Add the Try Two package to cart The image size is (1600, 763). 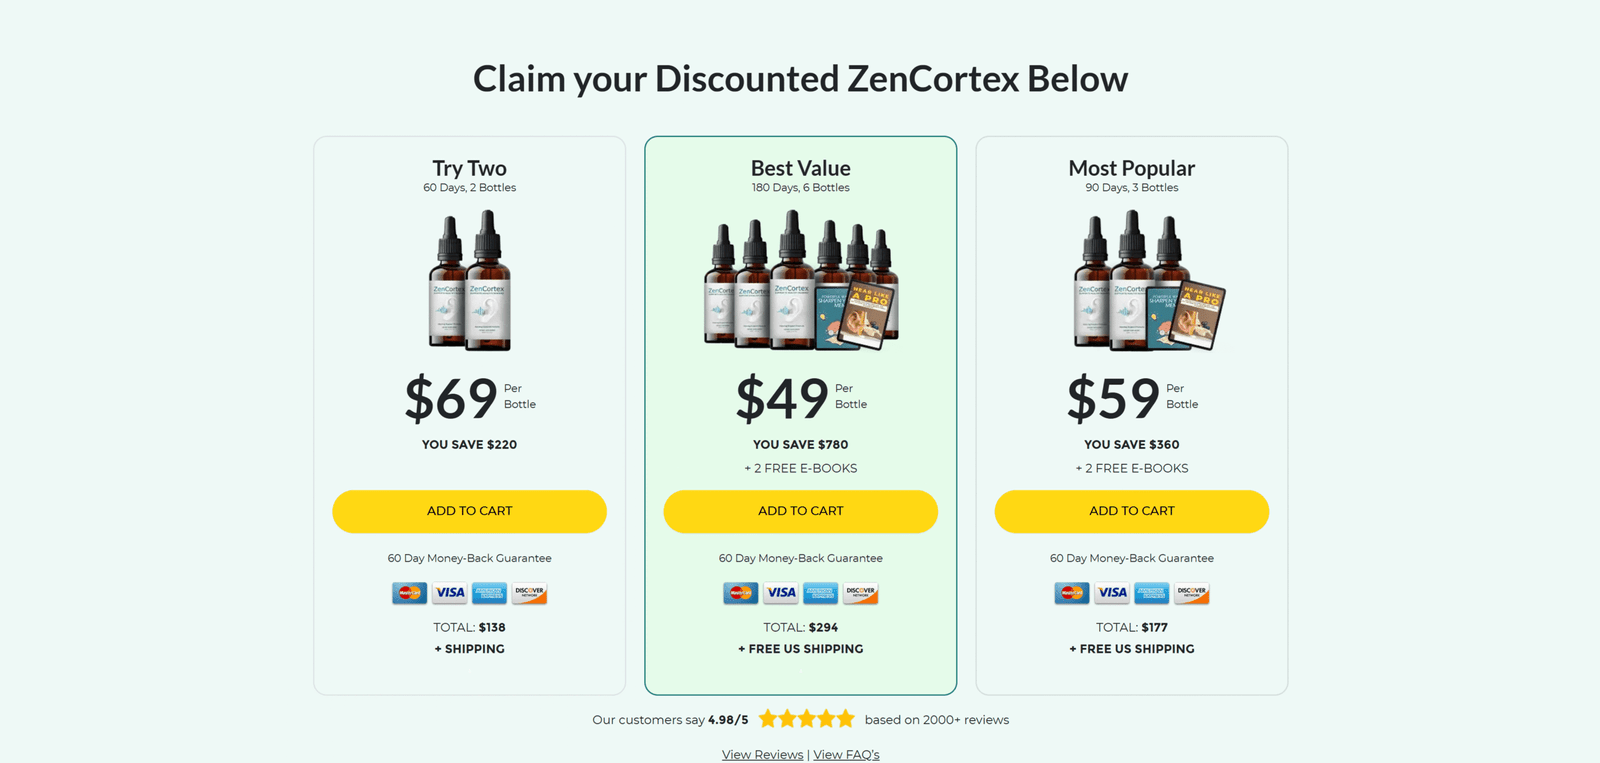pos(469,511)
